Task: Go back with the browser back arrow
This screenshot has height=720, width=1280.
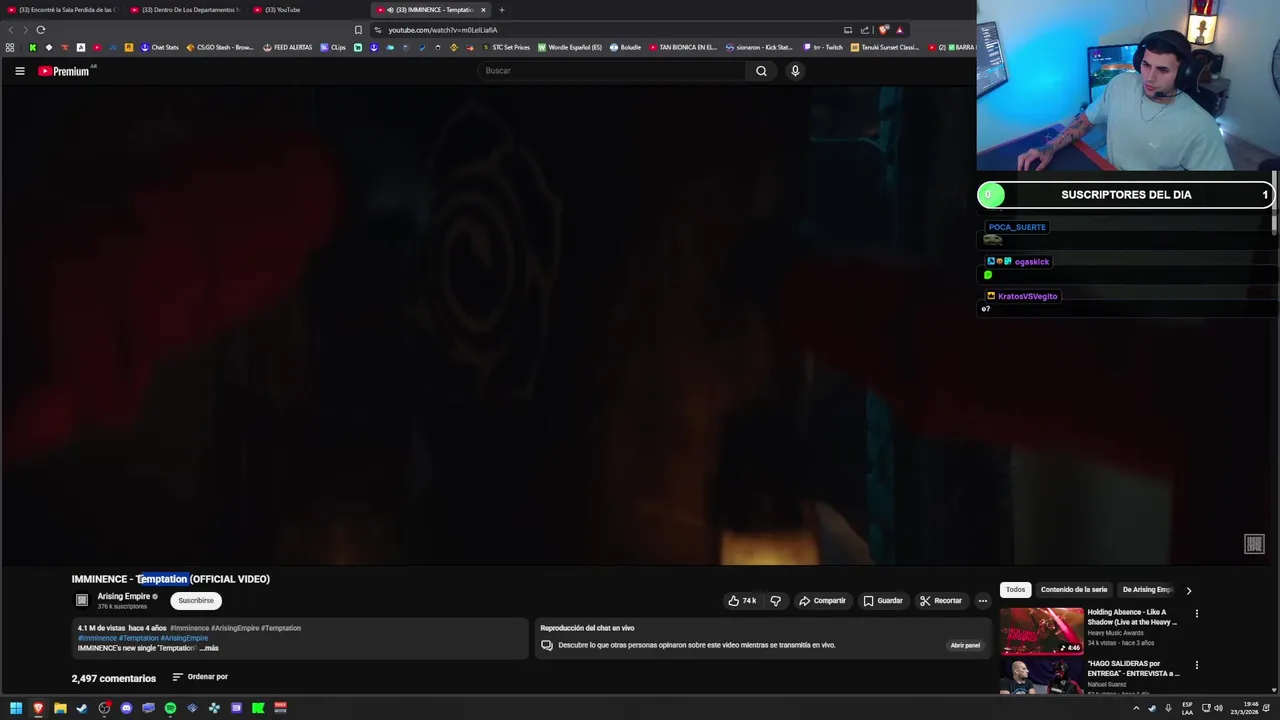Action: [x=11, y=30]
